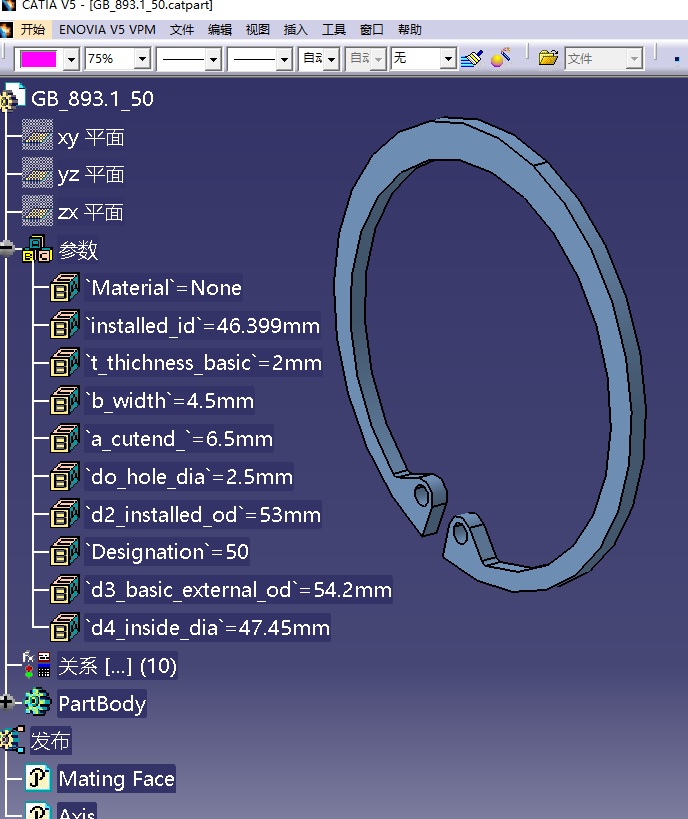The height and width of the screenshot is (819, 688).
Task: Open the 工具 menu
Action: (334, 30)
